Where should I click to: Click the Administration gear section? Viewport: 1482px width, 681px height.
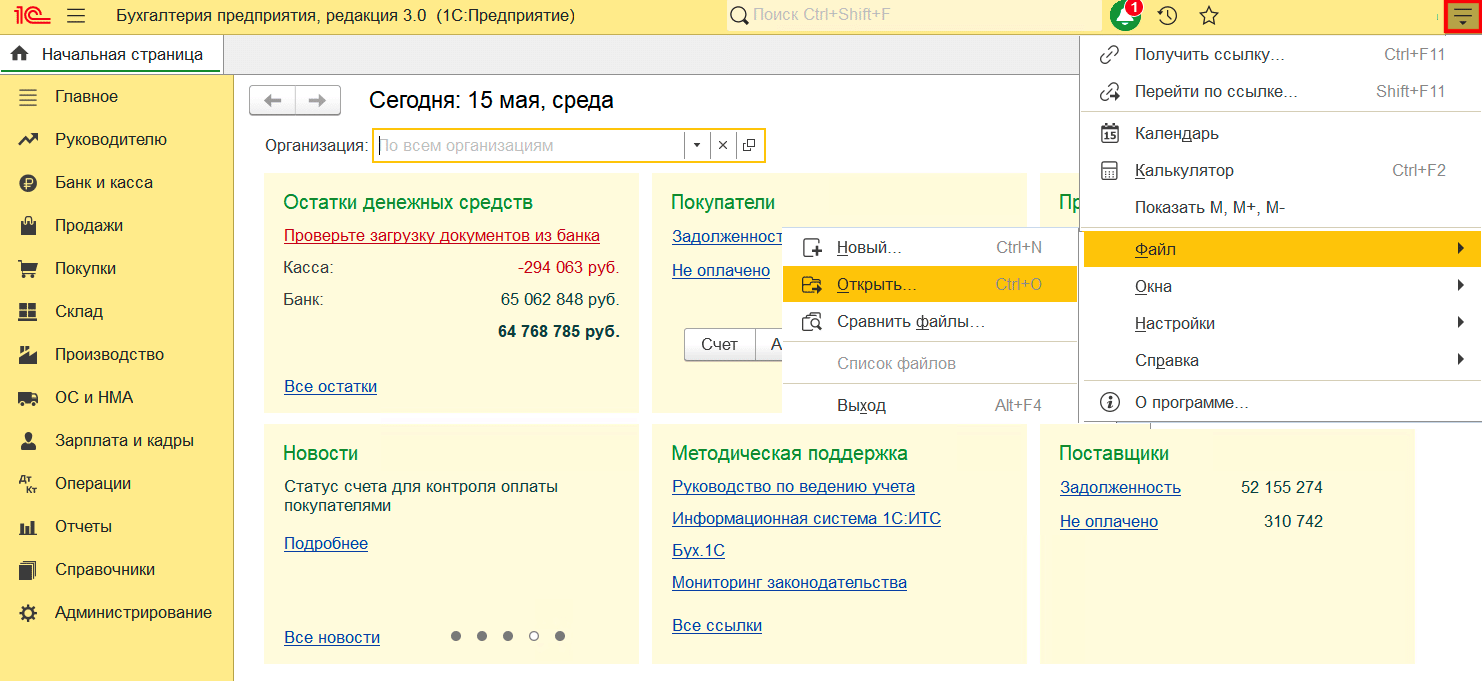point(132,613)
